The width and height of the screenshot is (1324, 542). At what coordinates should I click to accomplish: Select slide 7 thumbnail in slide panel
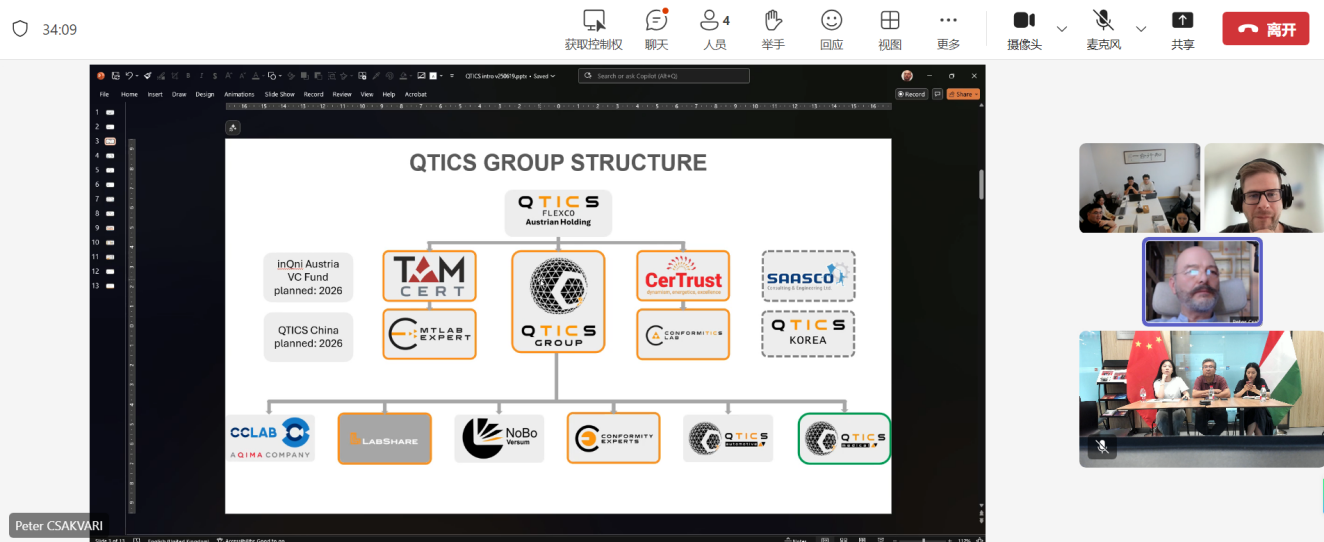click(110, 199)
